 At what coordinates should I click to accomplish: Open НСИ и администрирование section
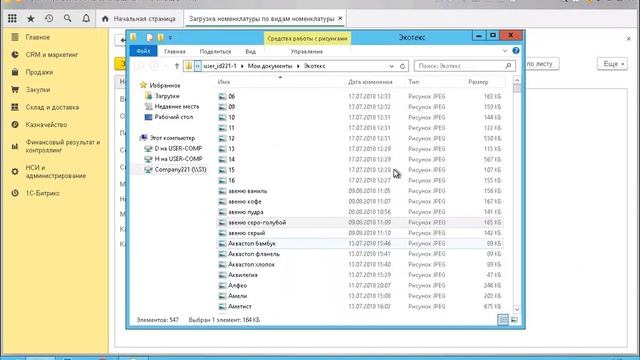coord(56,171)
